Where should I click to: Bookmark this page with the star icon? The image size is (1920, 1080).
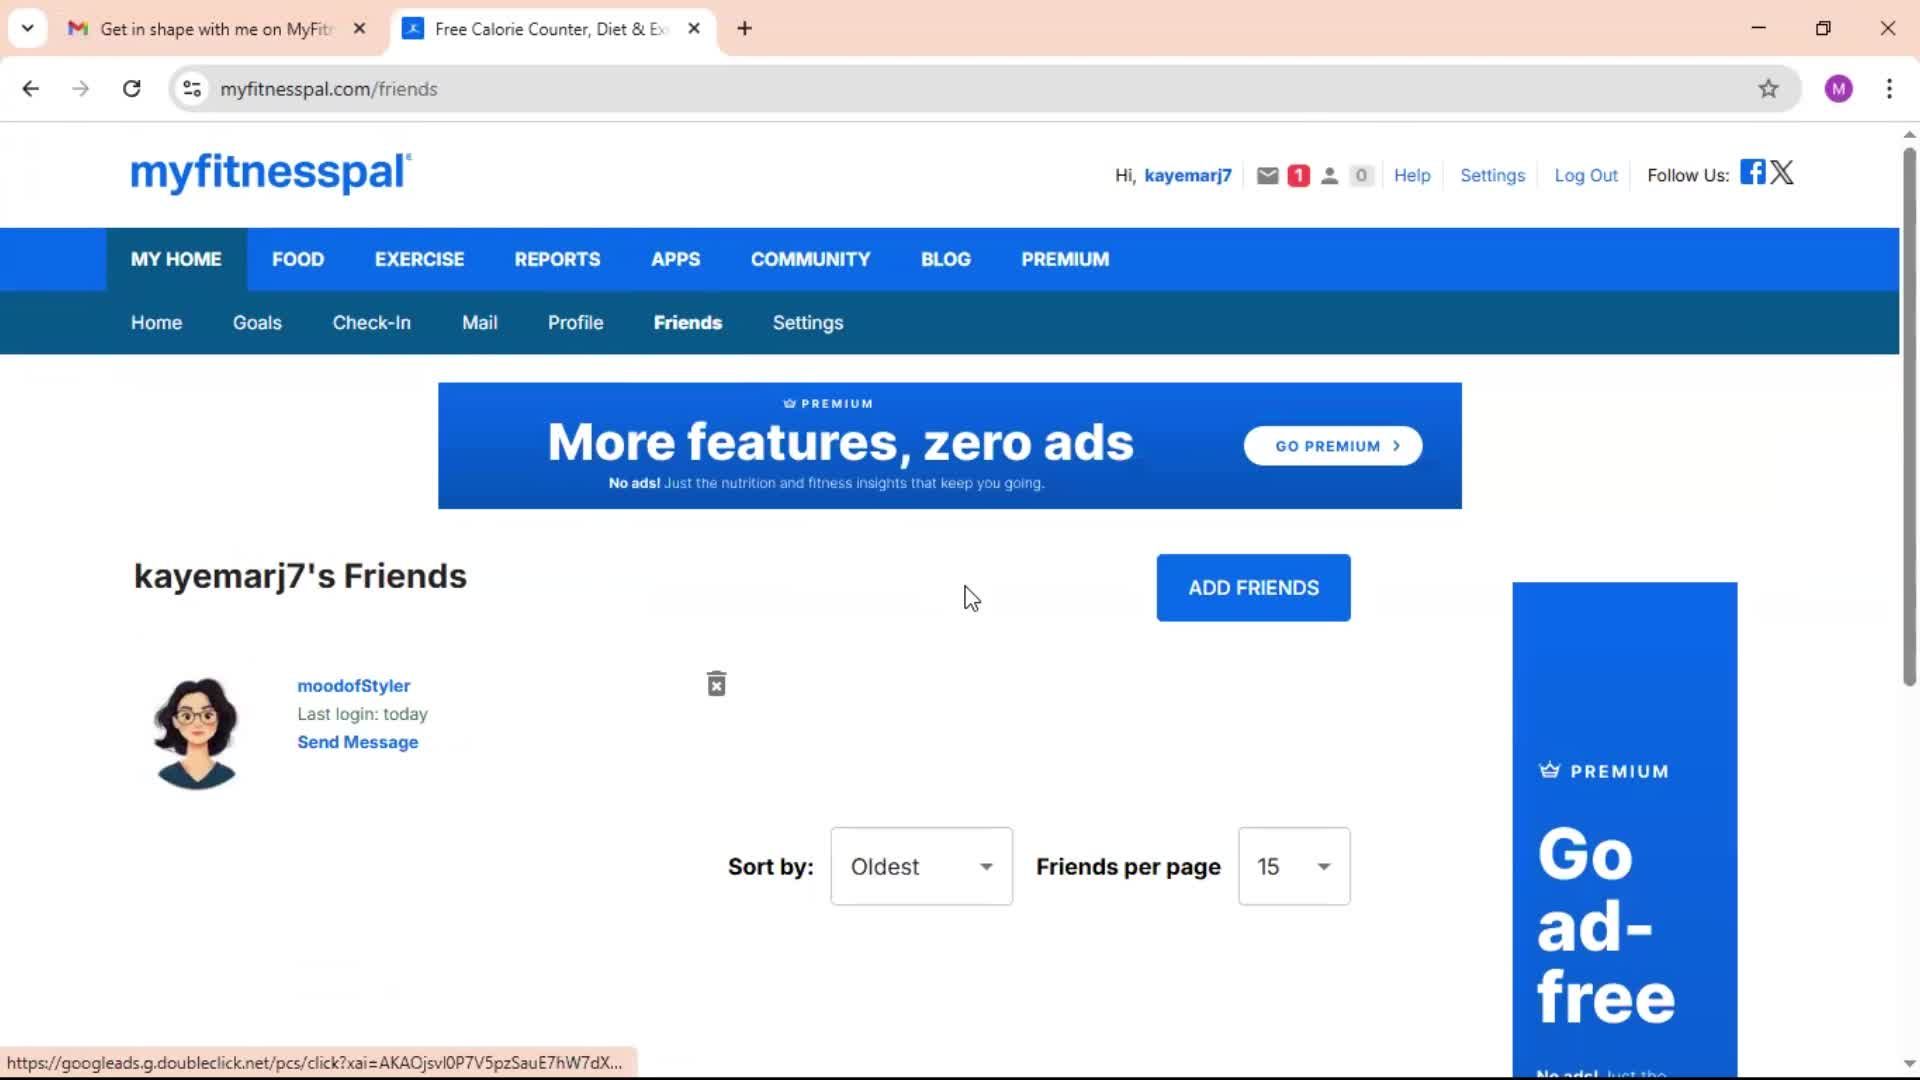[x=1768, y=89]
